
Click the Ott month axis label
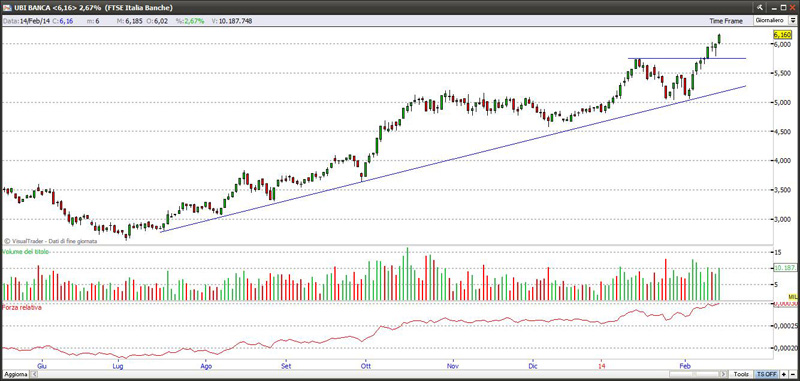365,366
